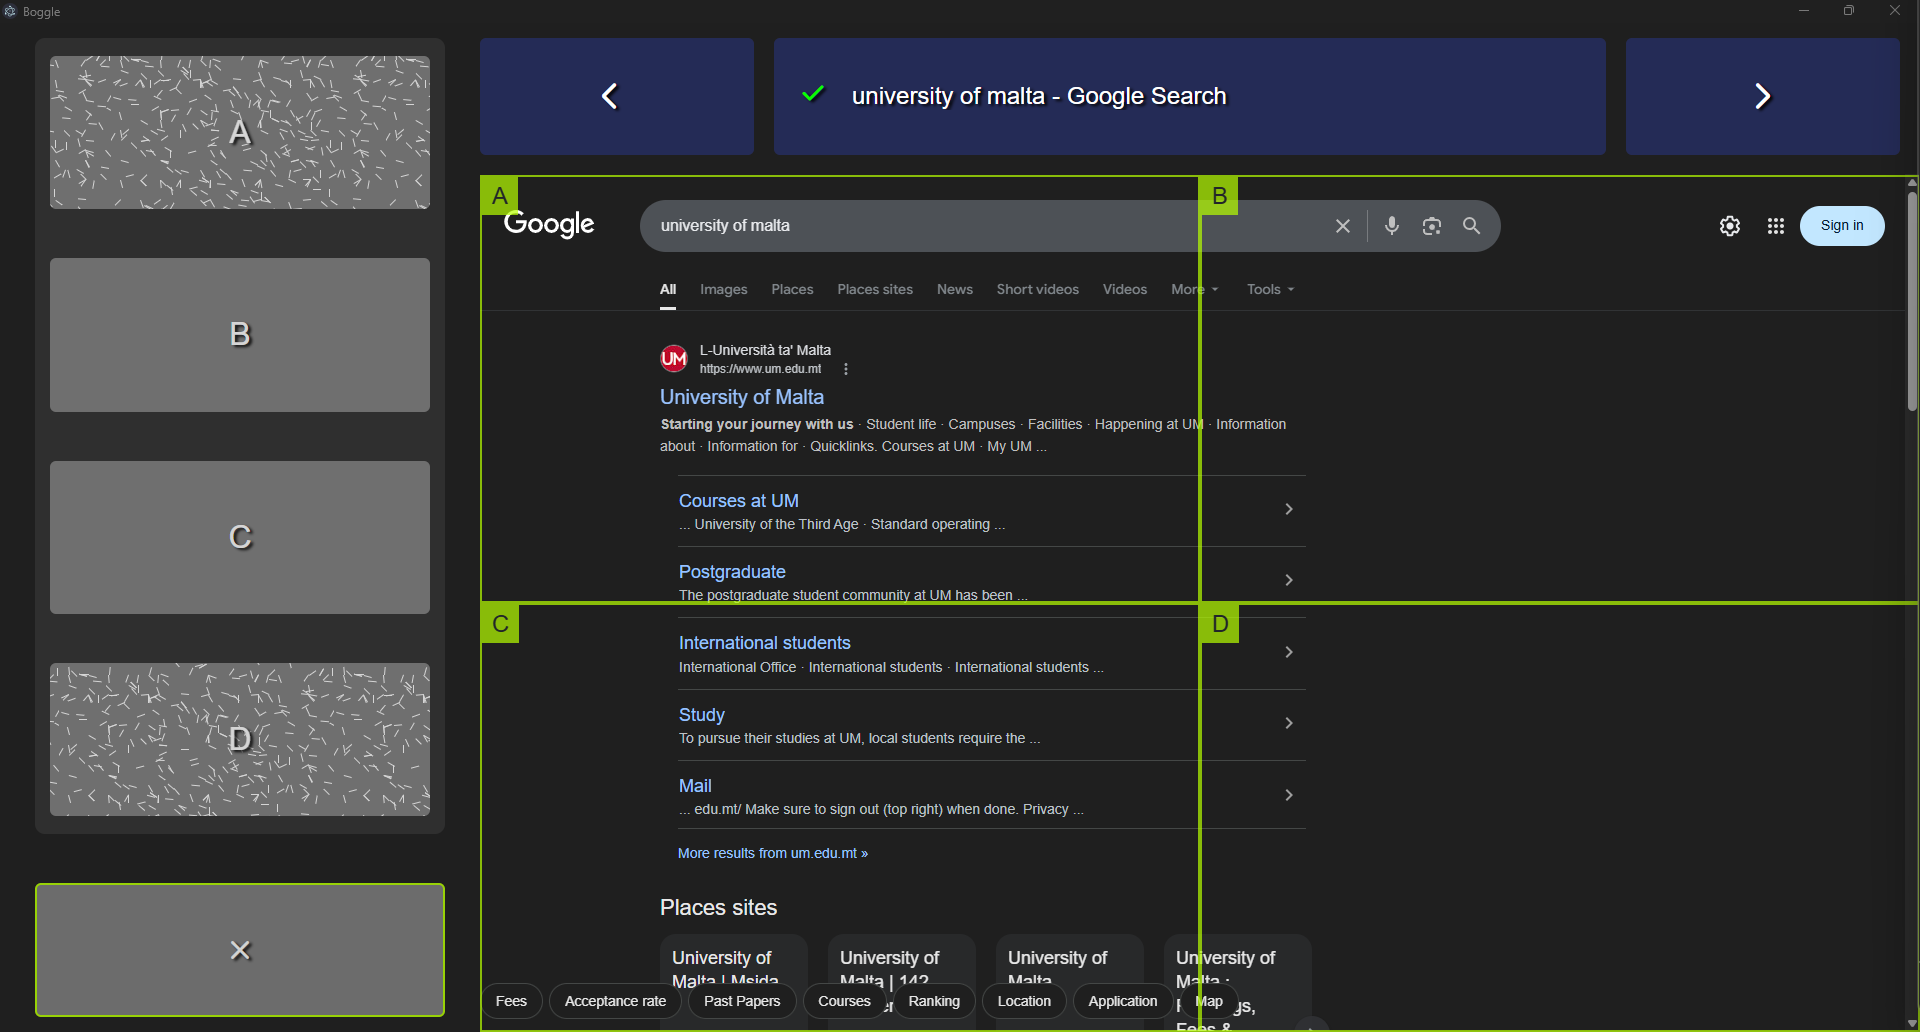Open the Google apps grid
Screen dimensions: 1920x1032
[1776, 226]
